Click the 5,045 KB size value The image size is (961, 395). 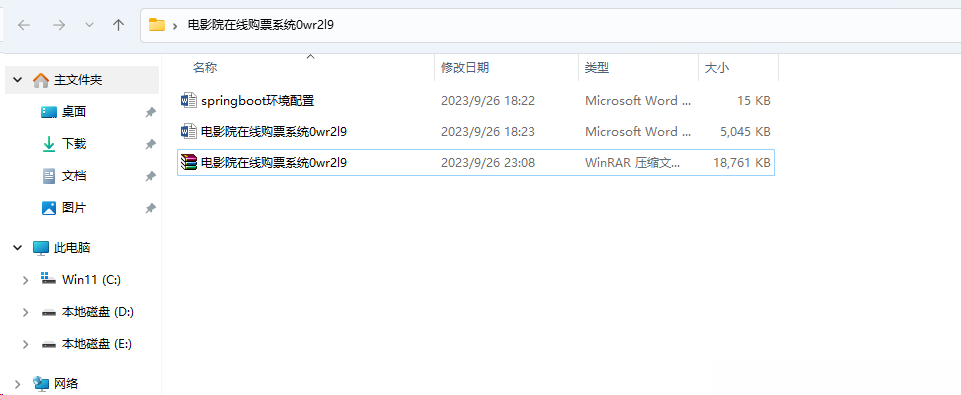pos(746,131)
